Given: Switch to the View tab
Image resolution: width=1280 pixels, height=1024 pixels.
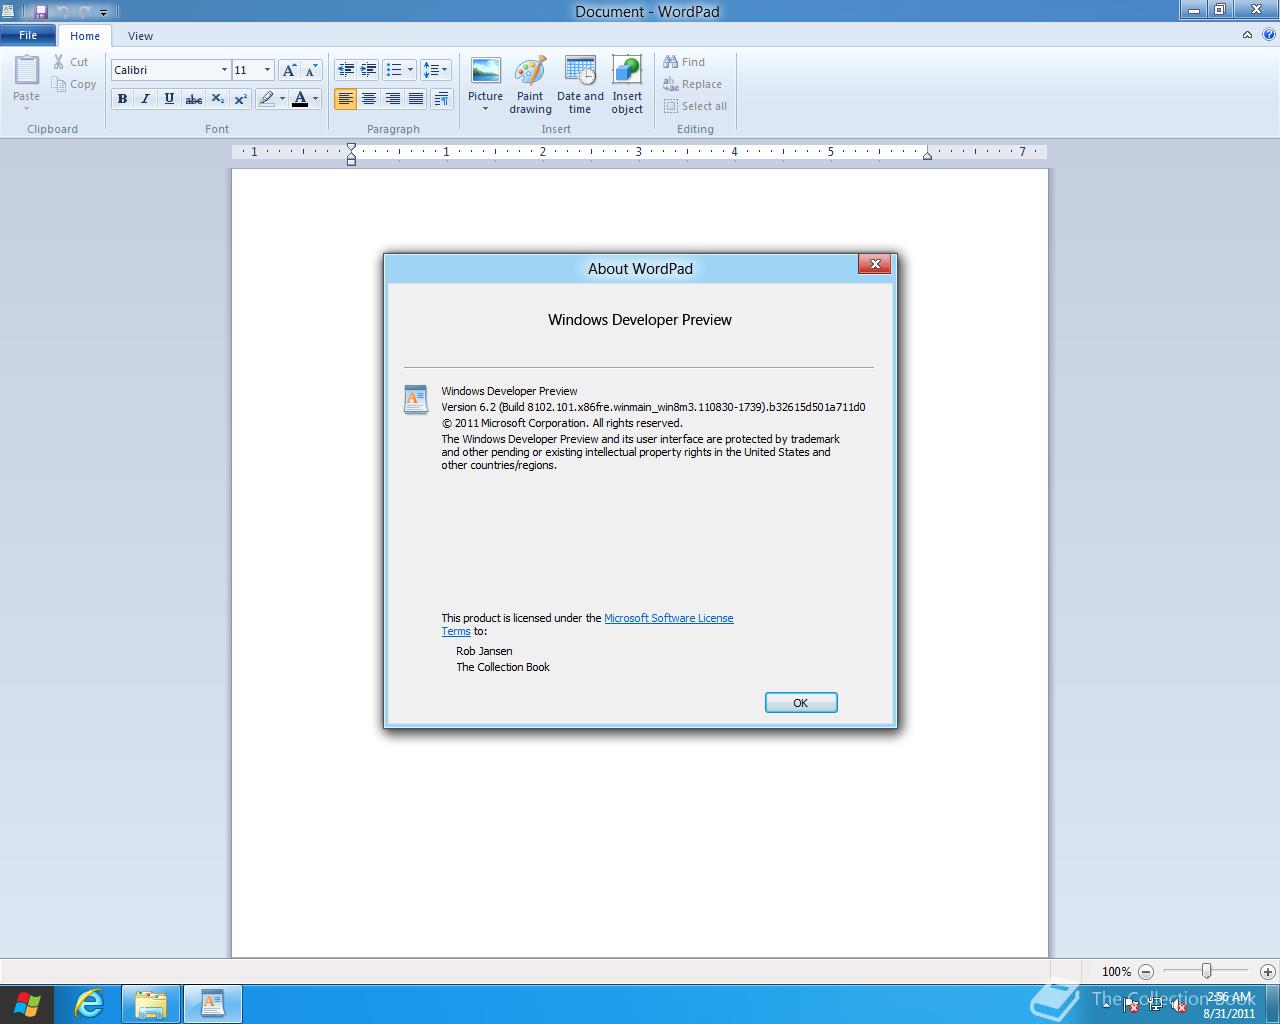Looking at the screenshot, I should pos(140,36).
